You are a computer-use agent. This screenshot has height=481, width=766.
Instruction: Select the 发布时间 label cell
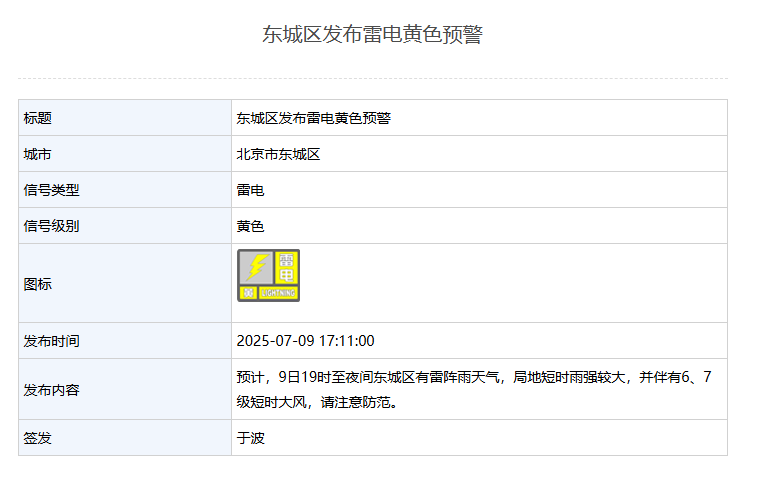(x=125, y=341)
